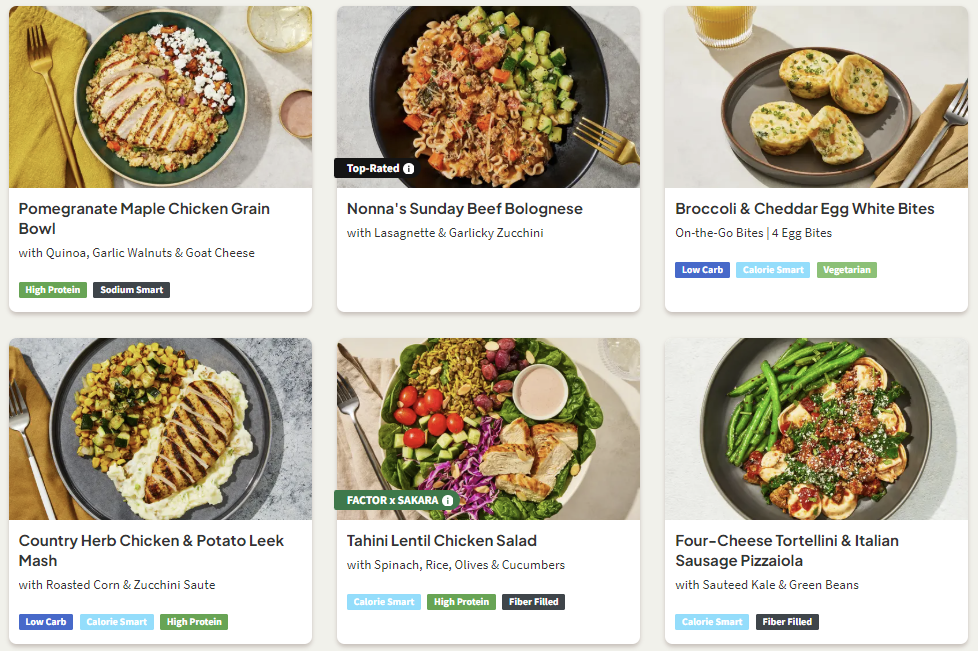View the Four-Cheese Tortellini meal image

click(816, 428)
